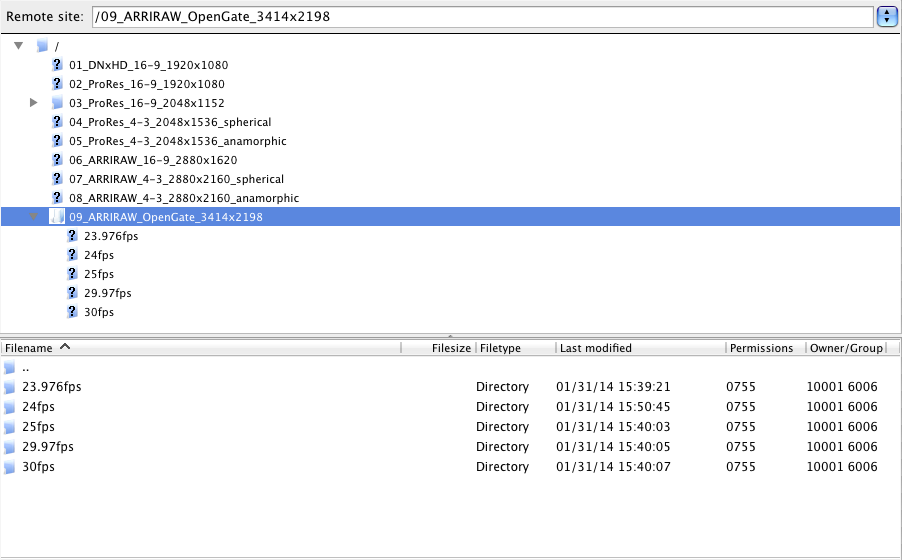The width and height of the screenshot is (902, 560).
Task: Select tree subfolder 23.976fps
Action: (x=111, y=236)
